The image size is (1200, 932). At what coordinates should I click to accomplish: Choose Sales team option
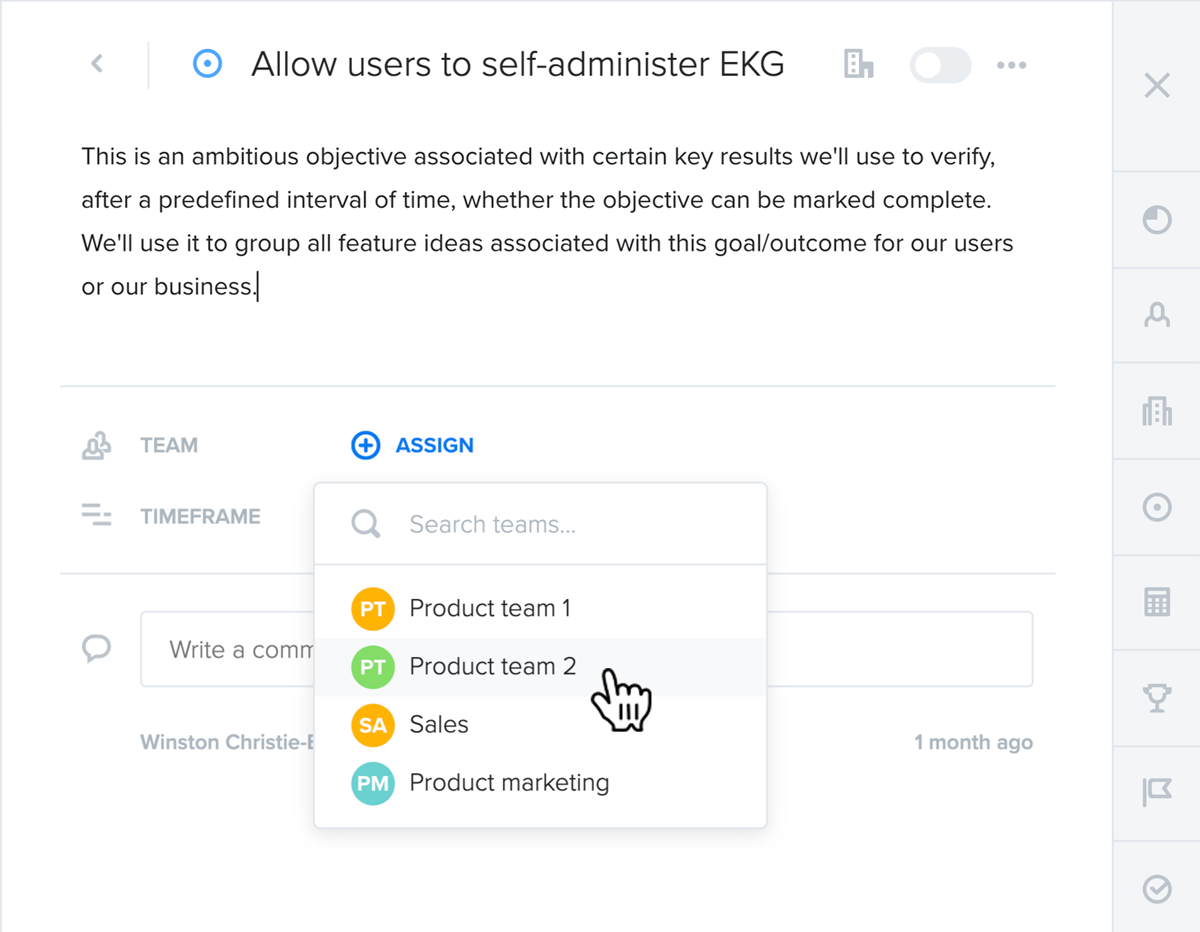[x=541, y=725]
